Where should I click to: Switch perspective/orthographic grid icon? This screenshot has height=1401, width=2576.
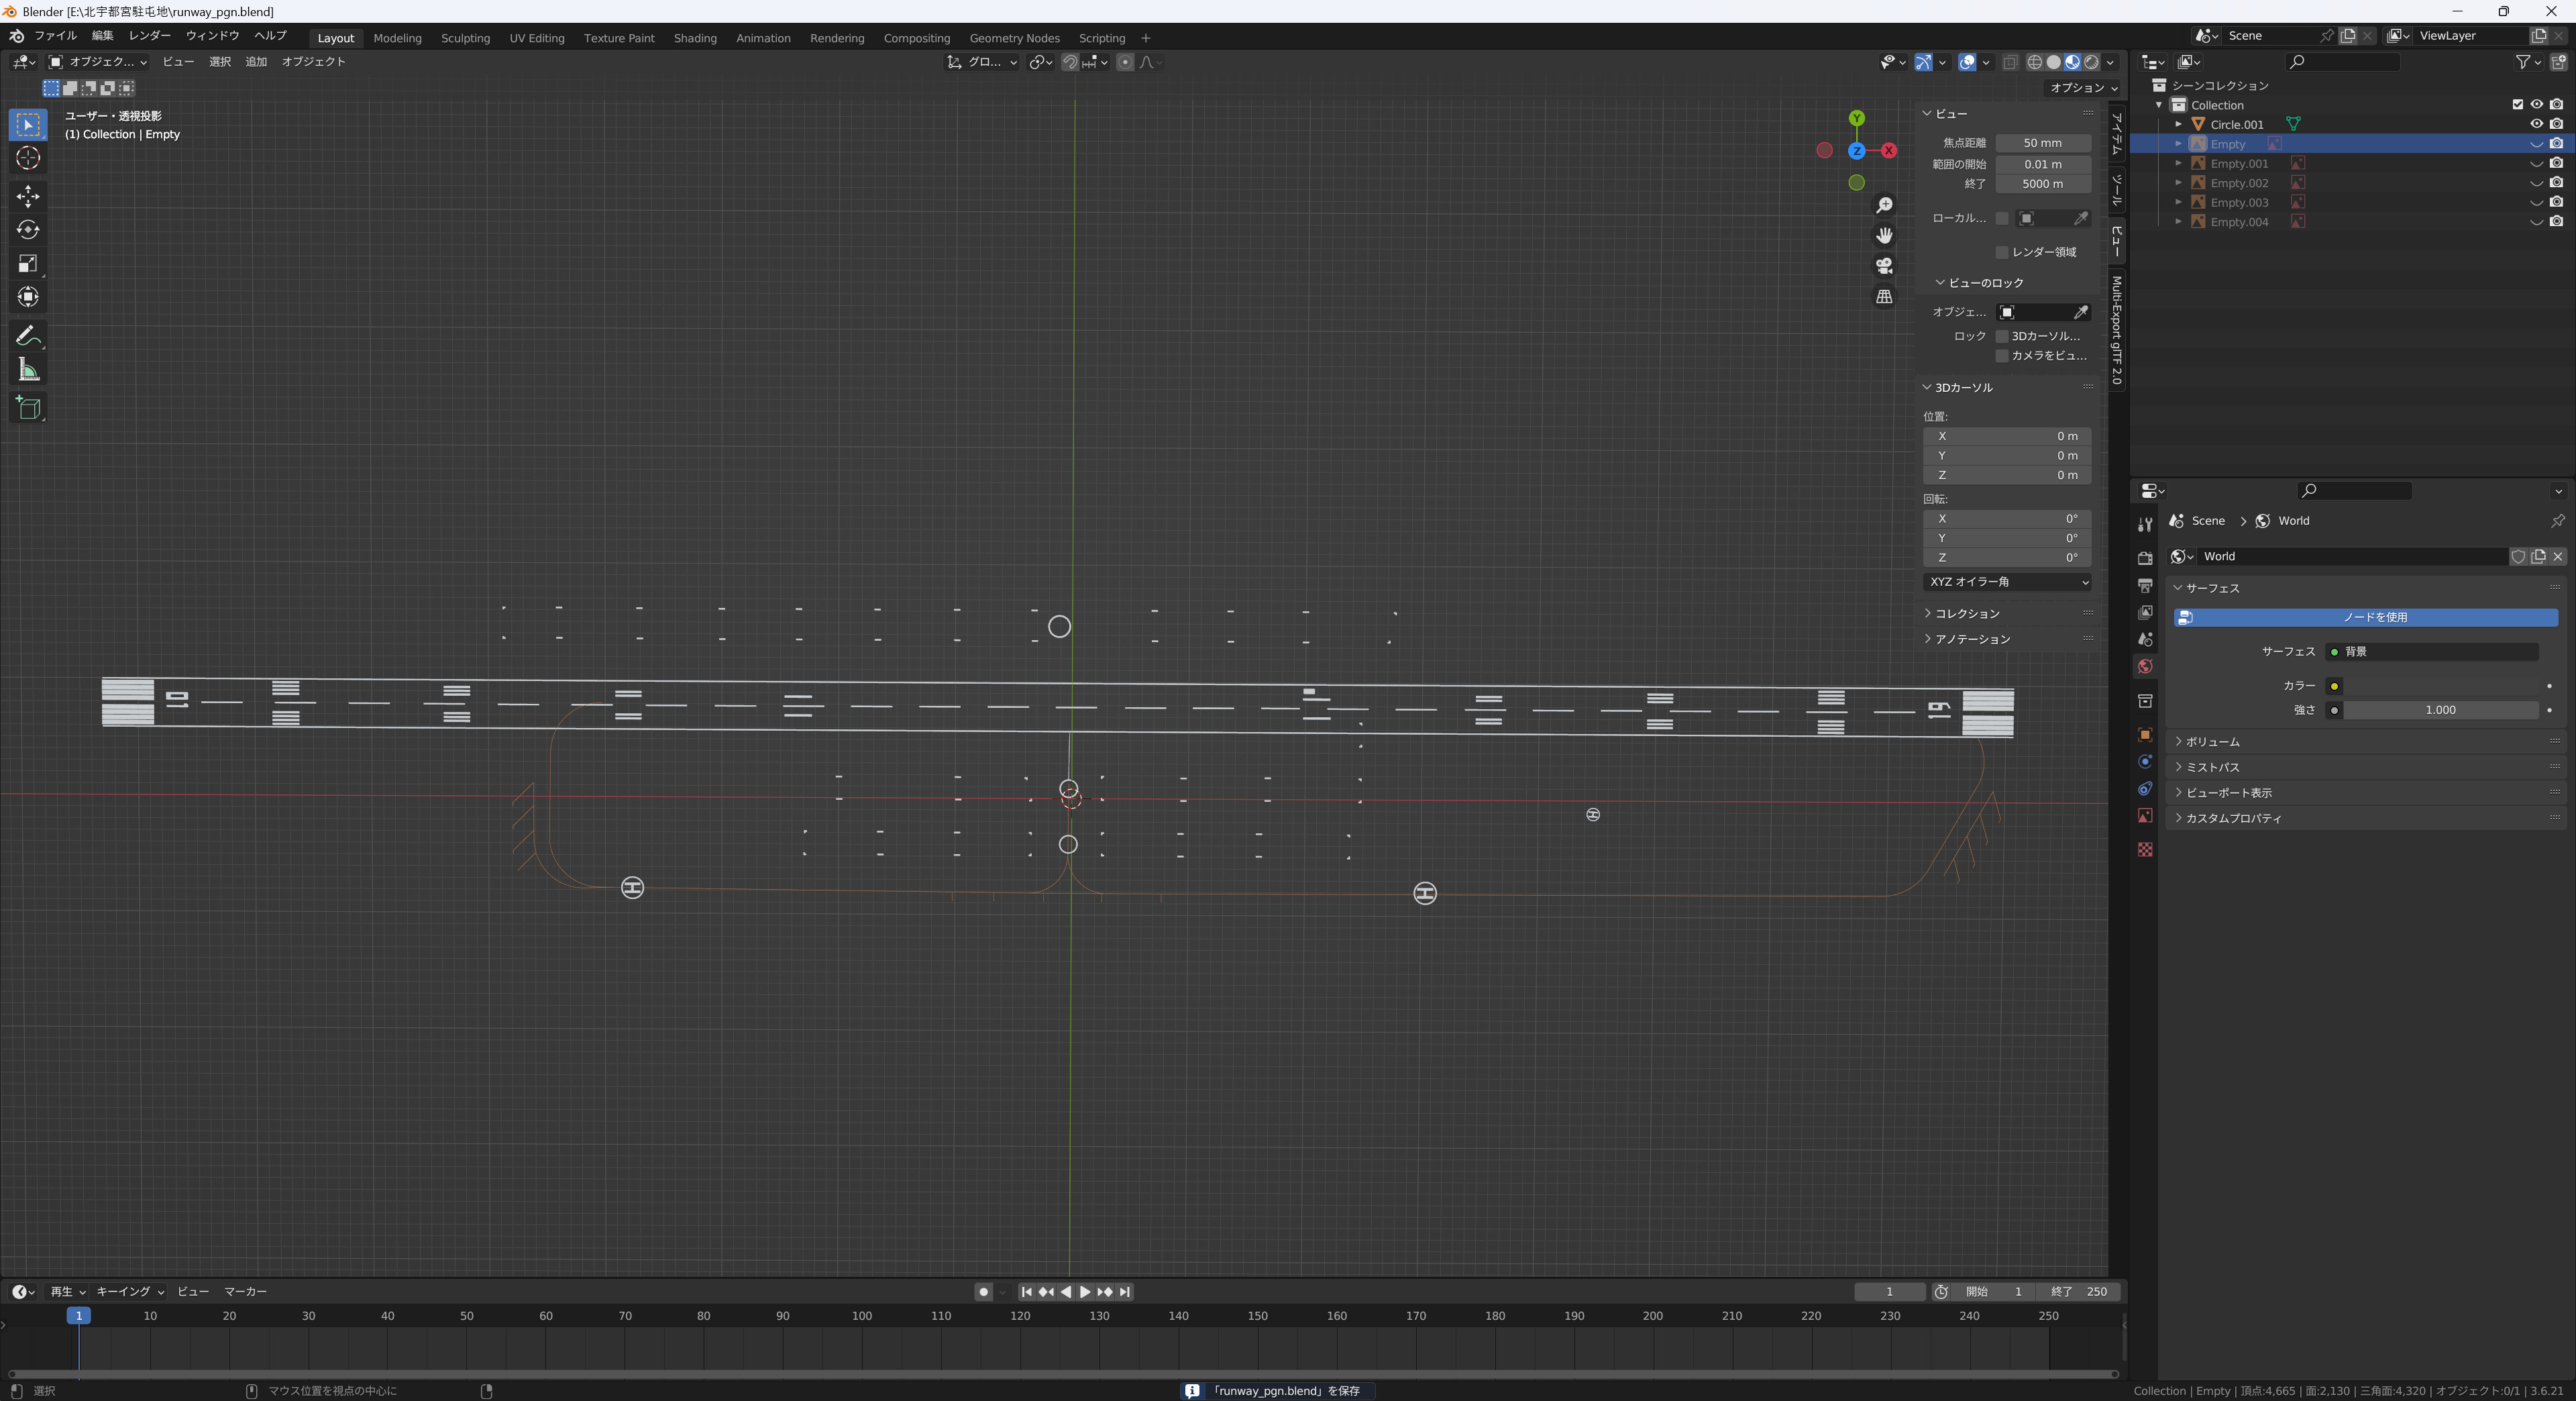click(1884, 297)
